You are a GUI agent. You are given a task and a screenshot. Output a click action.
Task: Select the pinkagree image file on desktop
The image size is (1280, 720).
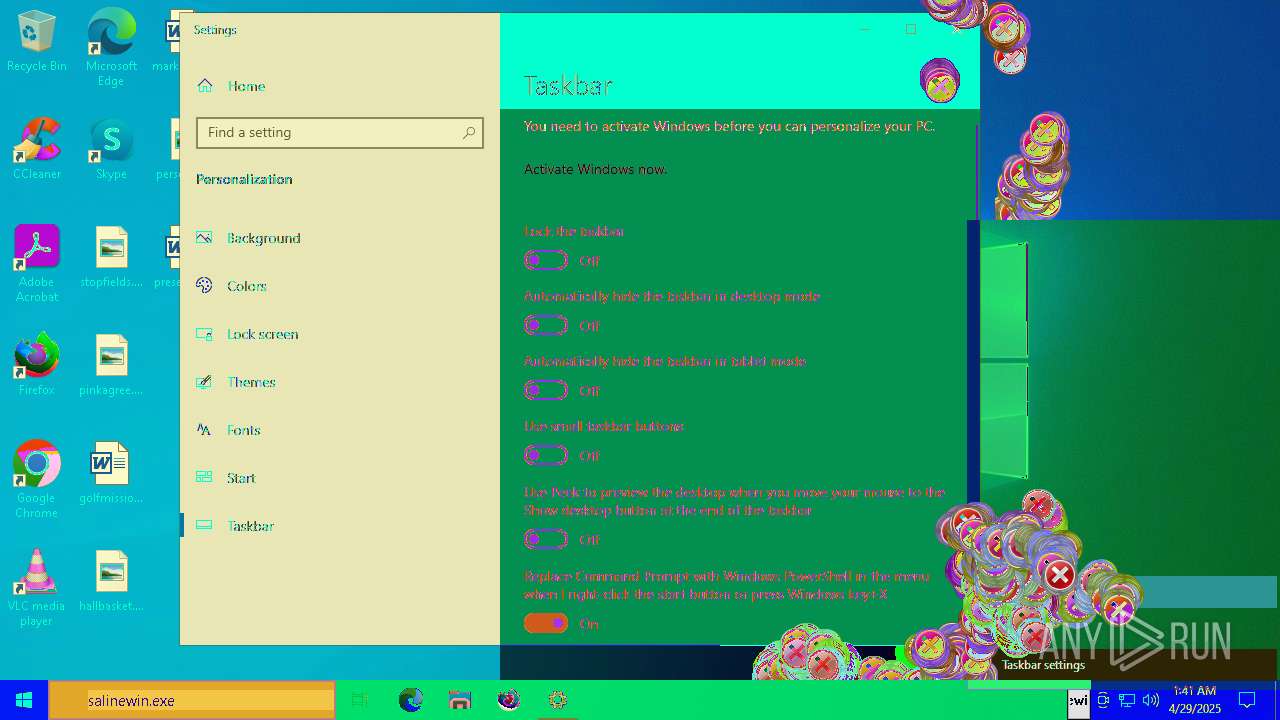111,365
